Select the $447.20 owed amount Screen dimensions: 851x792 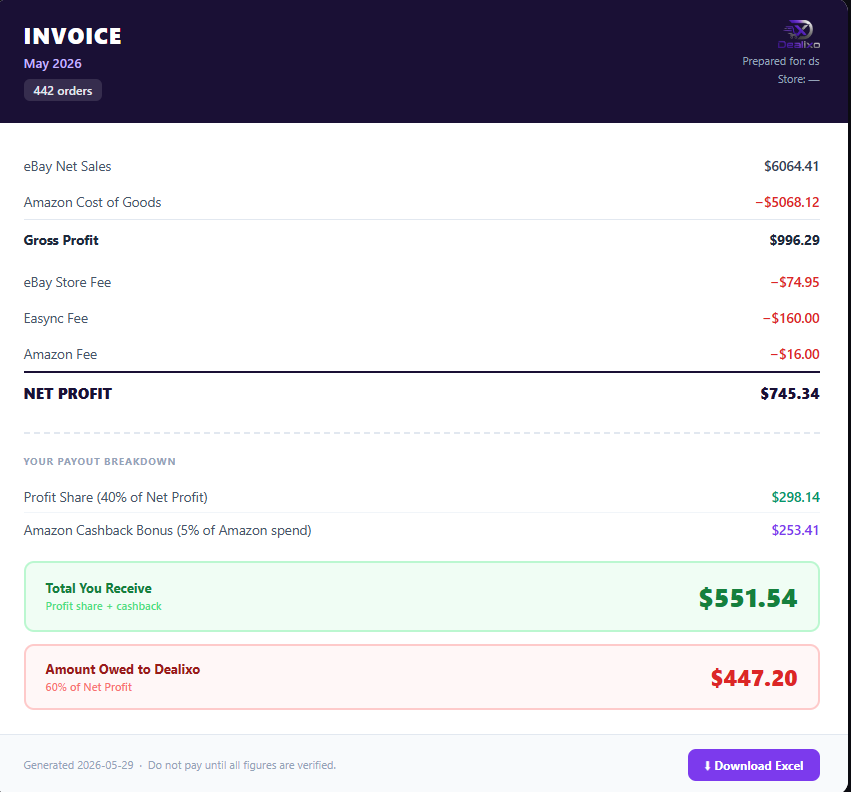[x=754, y=678]
